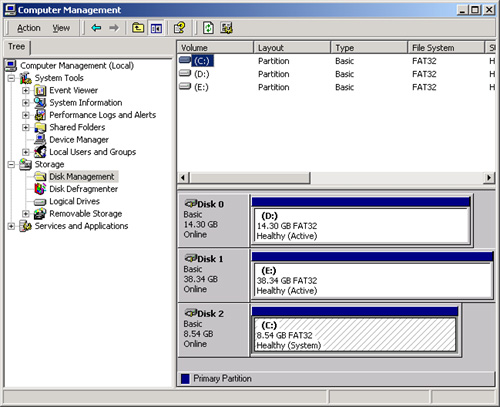The image size is (500, 407).
Task: Click the horizontal scrollbar right arrow
Action: pos(489,178)
